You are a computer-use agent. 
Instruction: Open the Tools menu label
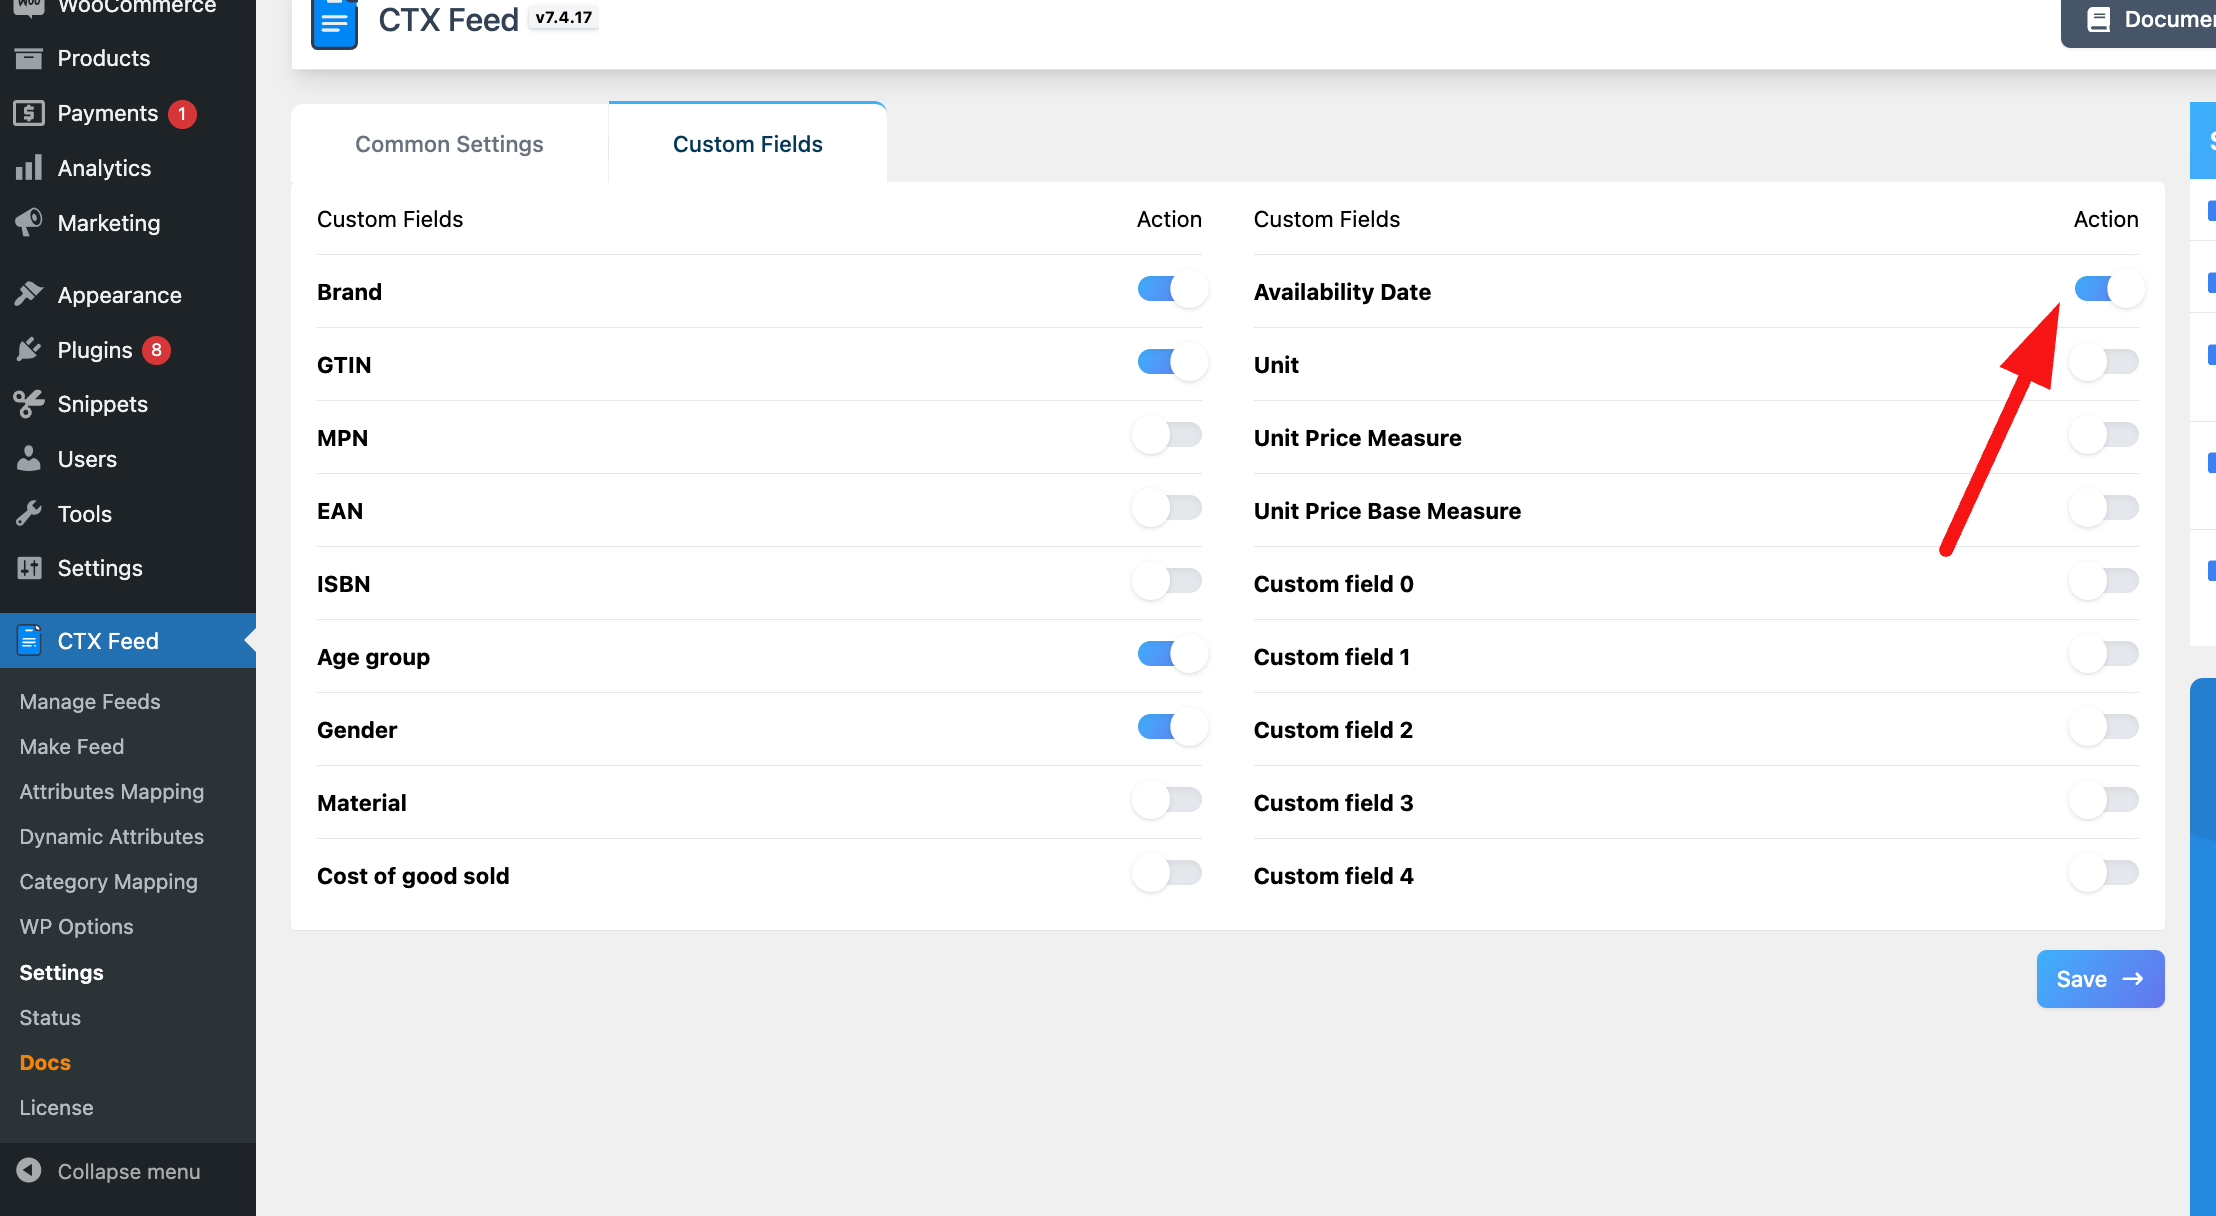pyautogui.click(x=85, y=514)
